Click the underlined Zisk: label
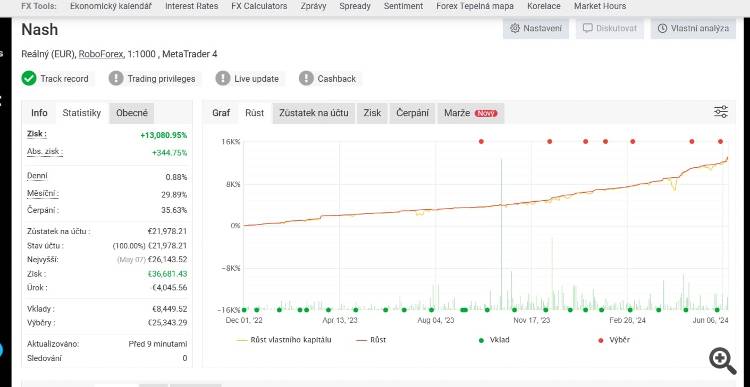 point(37,134)
